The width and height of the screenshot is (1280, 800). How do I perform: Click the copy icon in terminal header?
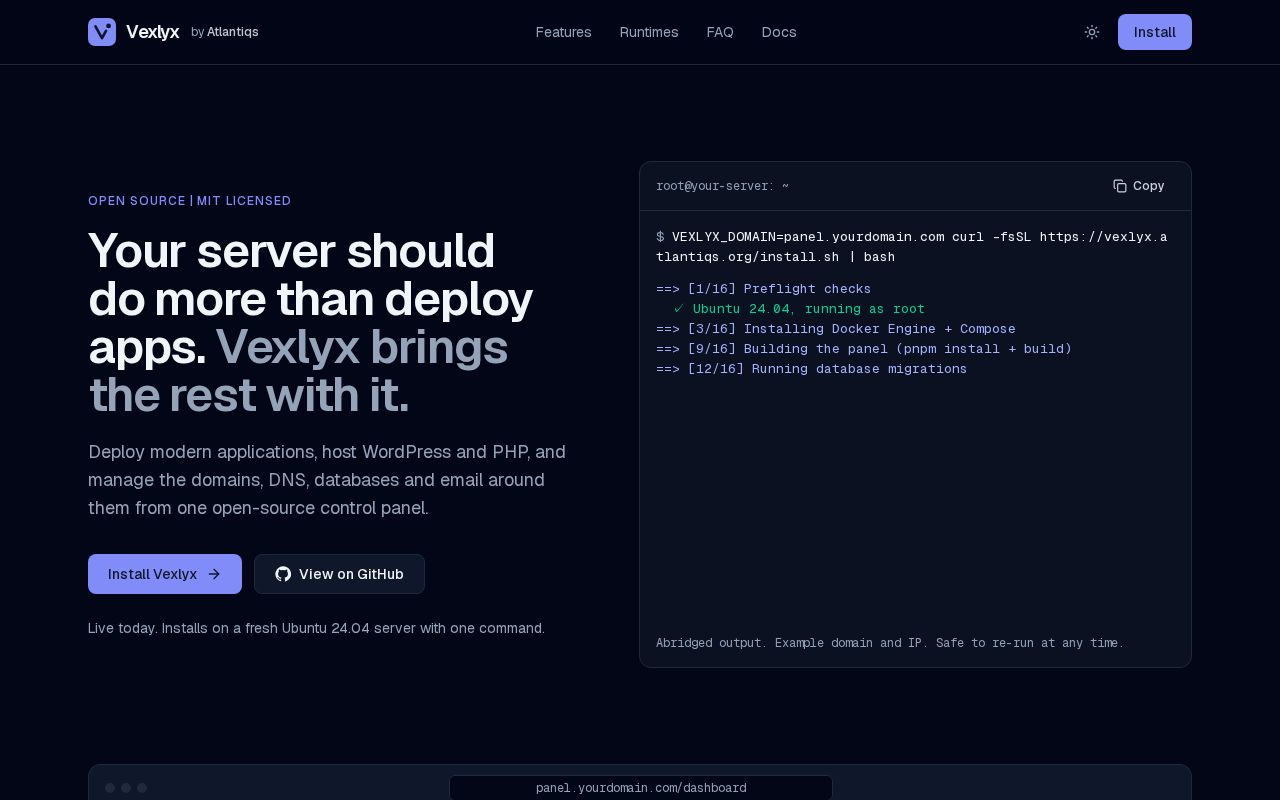pyautogui.click(x=1120, y=186)
